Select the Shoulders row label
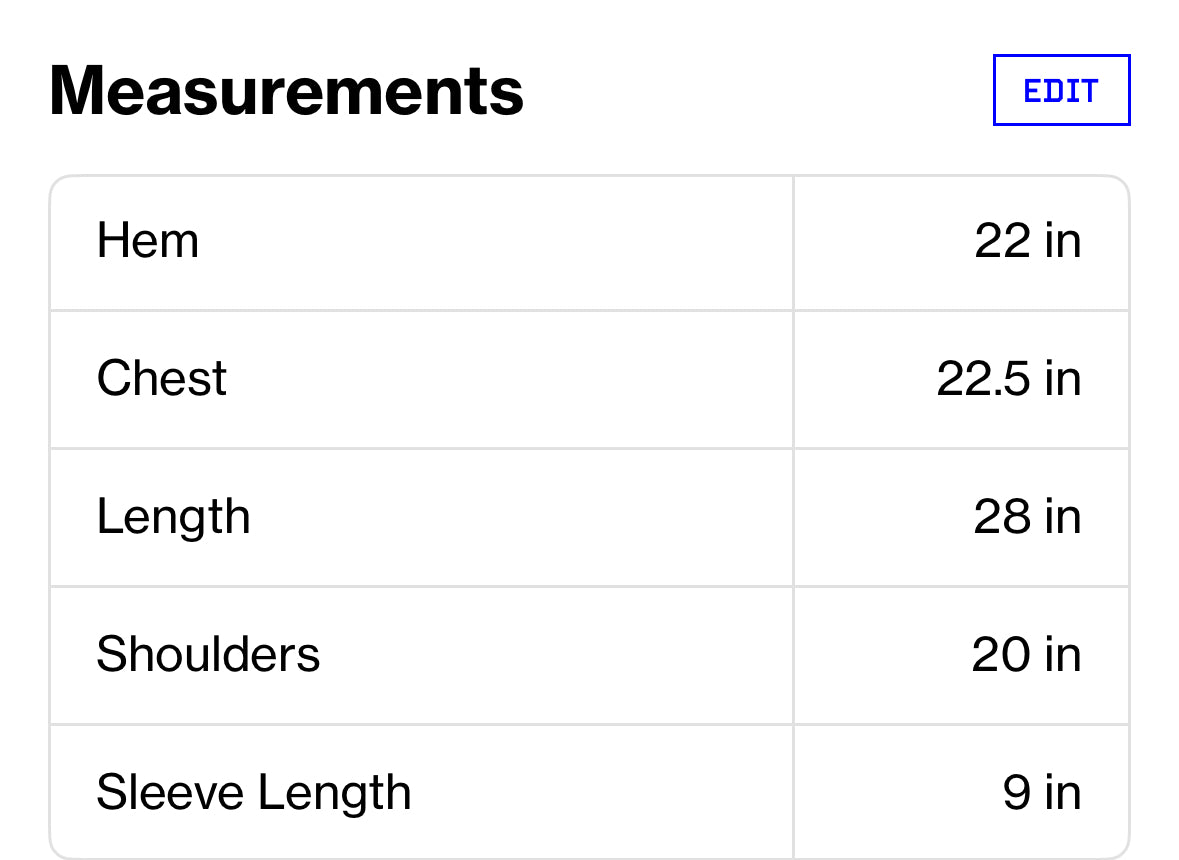1179x860 pixels. click(x=208, y=655)
